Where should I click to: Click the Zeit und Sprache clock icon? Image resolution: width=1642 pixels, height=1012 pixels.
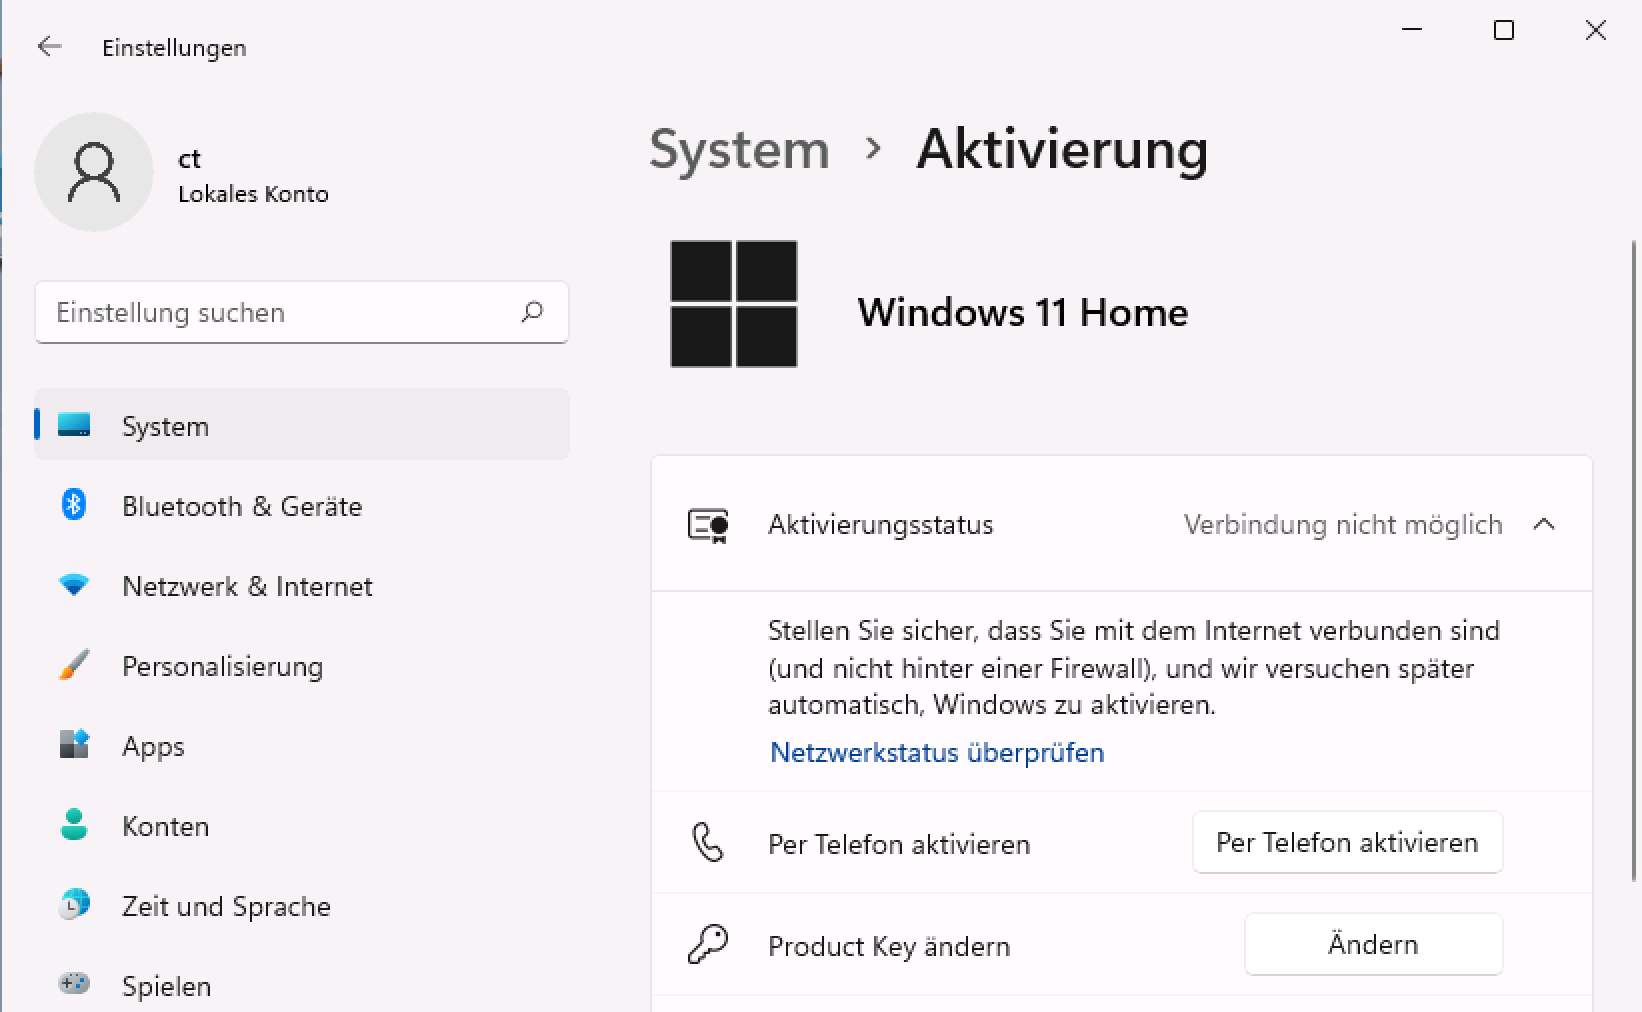[74, 905]
